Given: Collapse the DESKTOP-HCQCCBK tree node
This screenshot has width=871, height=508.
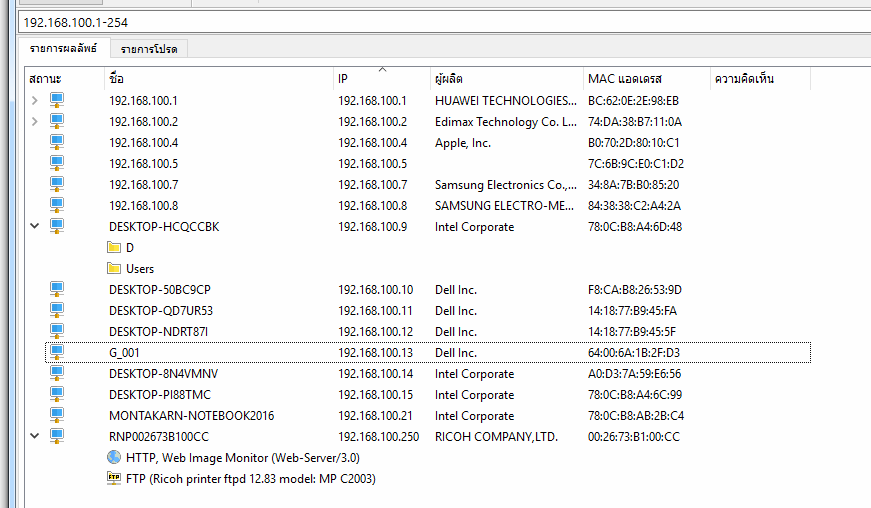Looking at the screenshot, I should 35,226.
